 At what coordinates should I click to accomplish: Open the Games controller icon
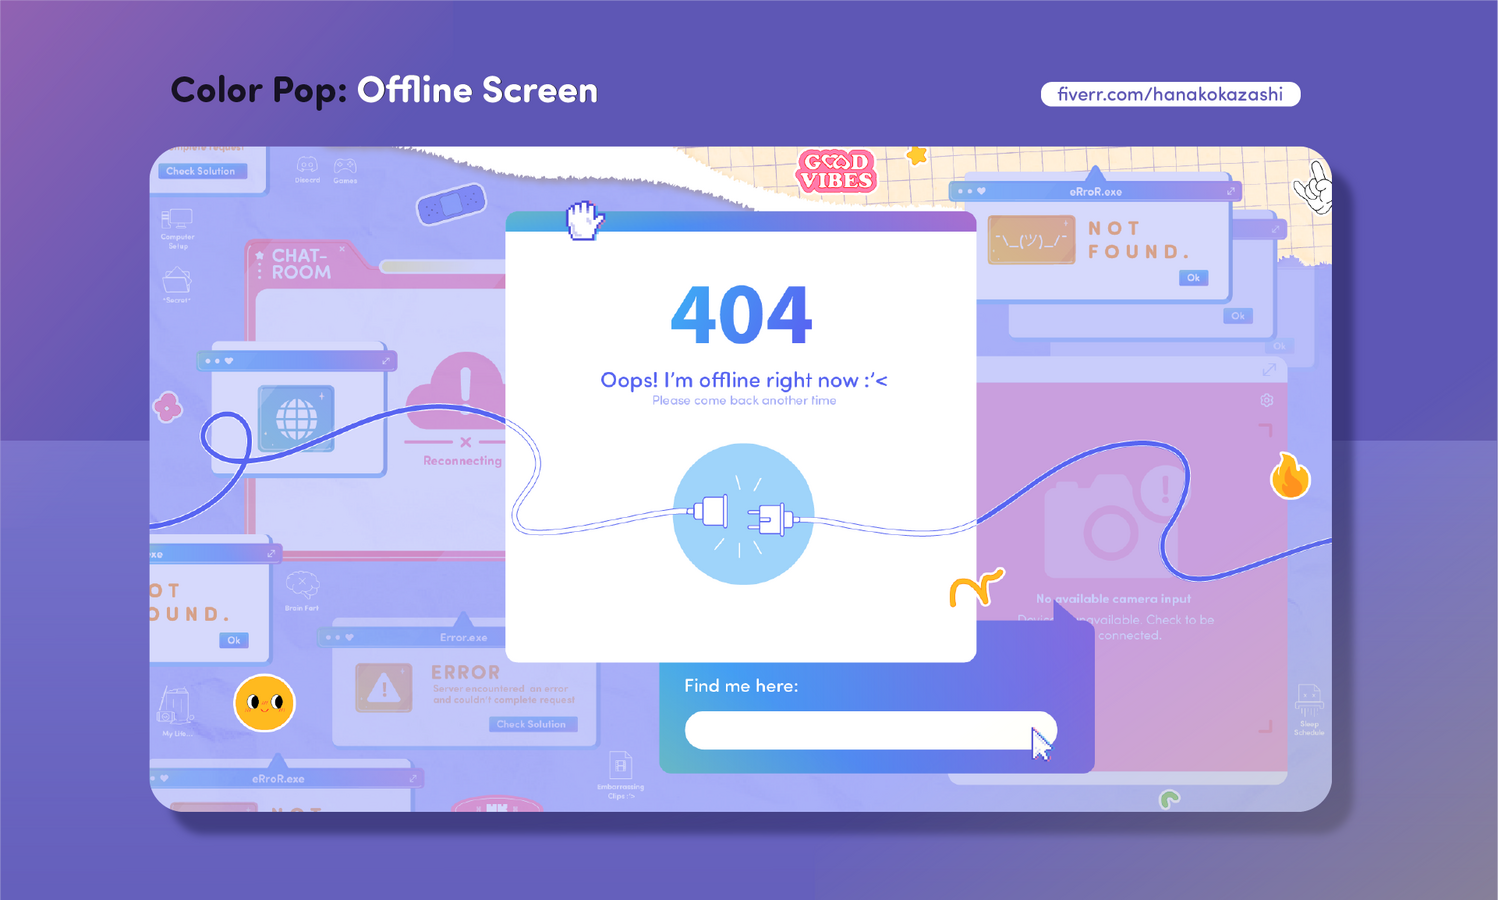click(x=345, y=167)
